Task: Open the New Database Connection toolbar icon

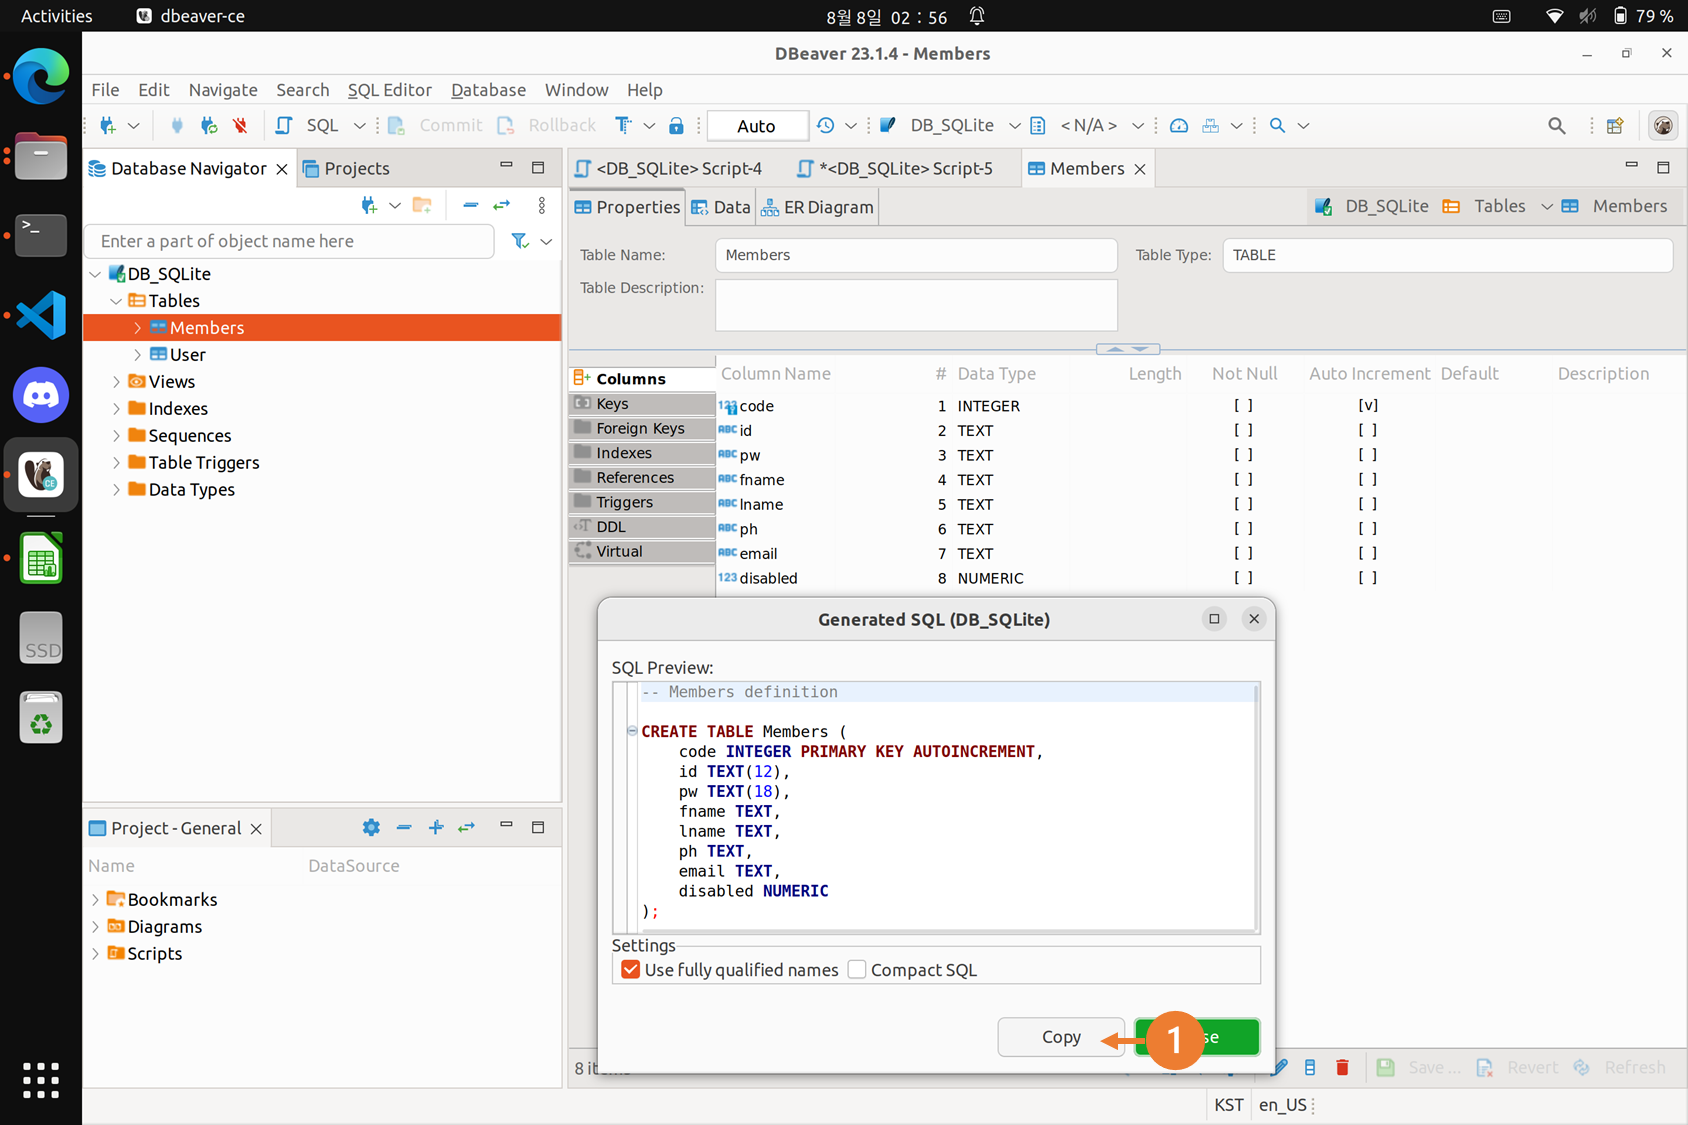Action: tap(108, 125)
